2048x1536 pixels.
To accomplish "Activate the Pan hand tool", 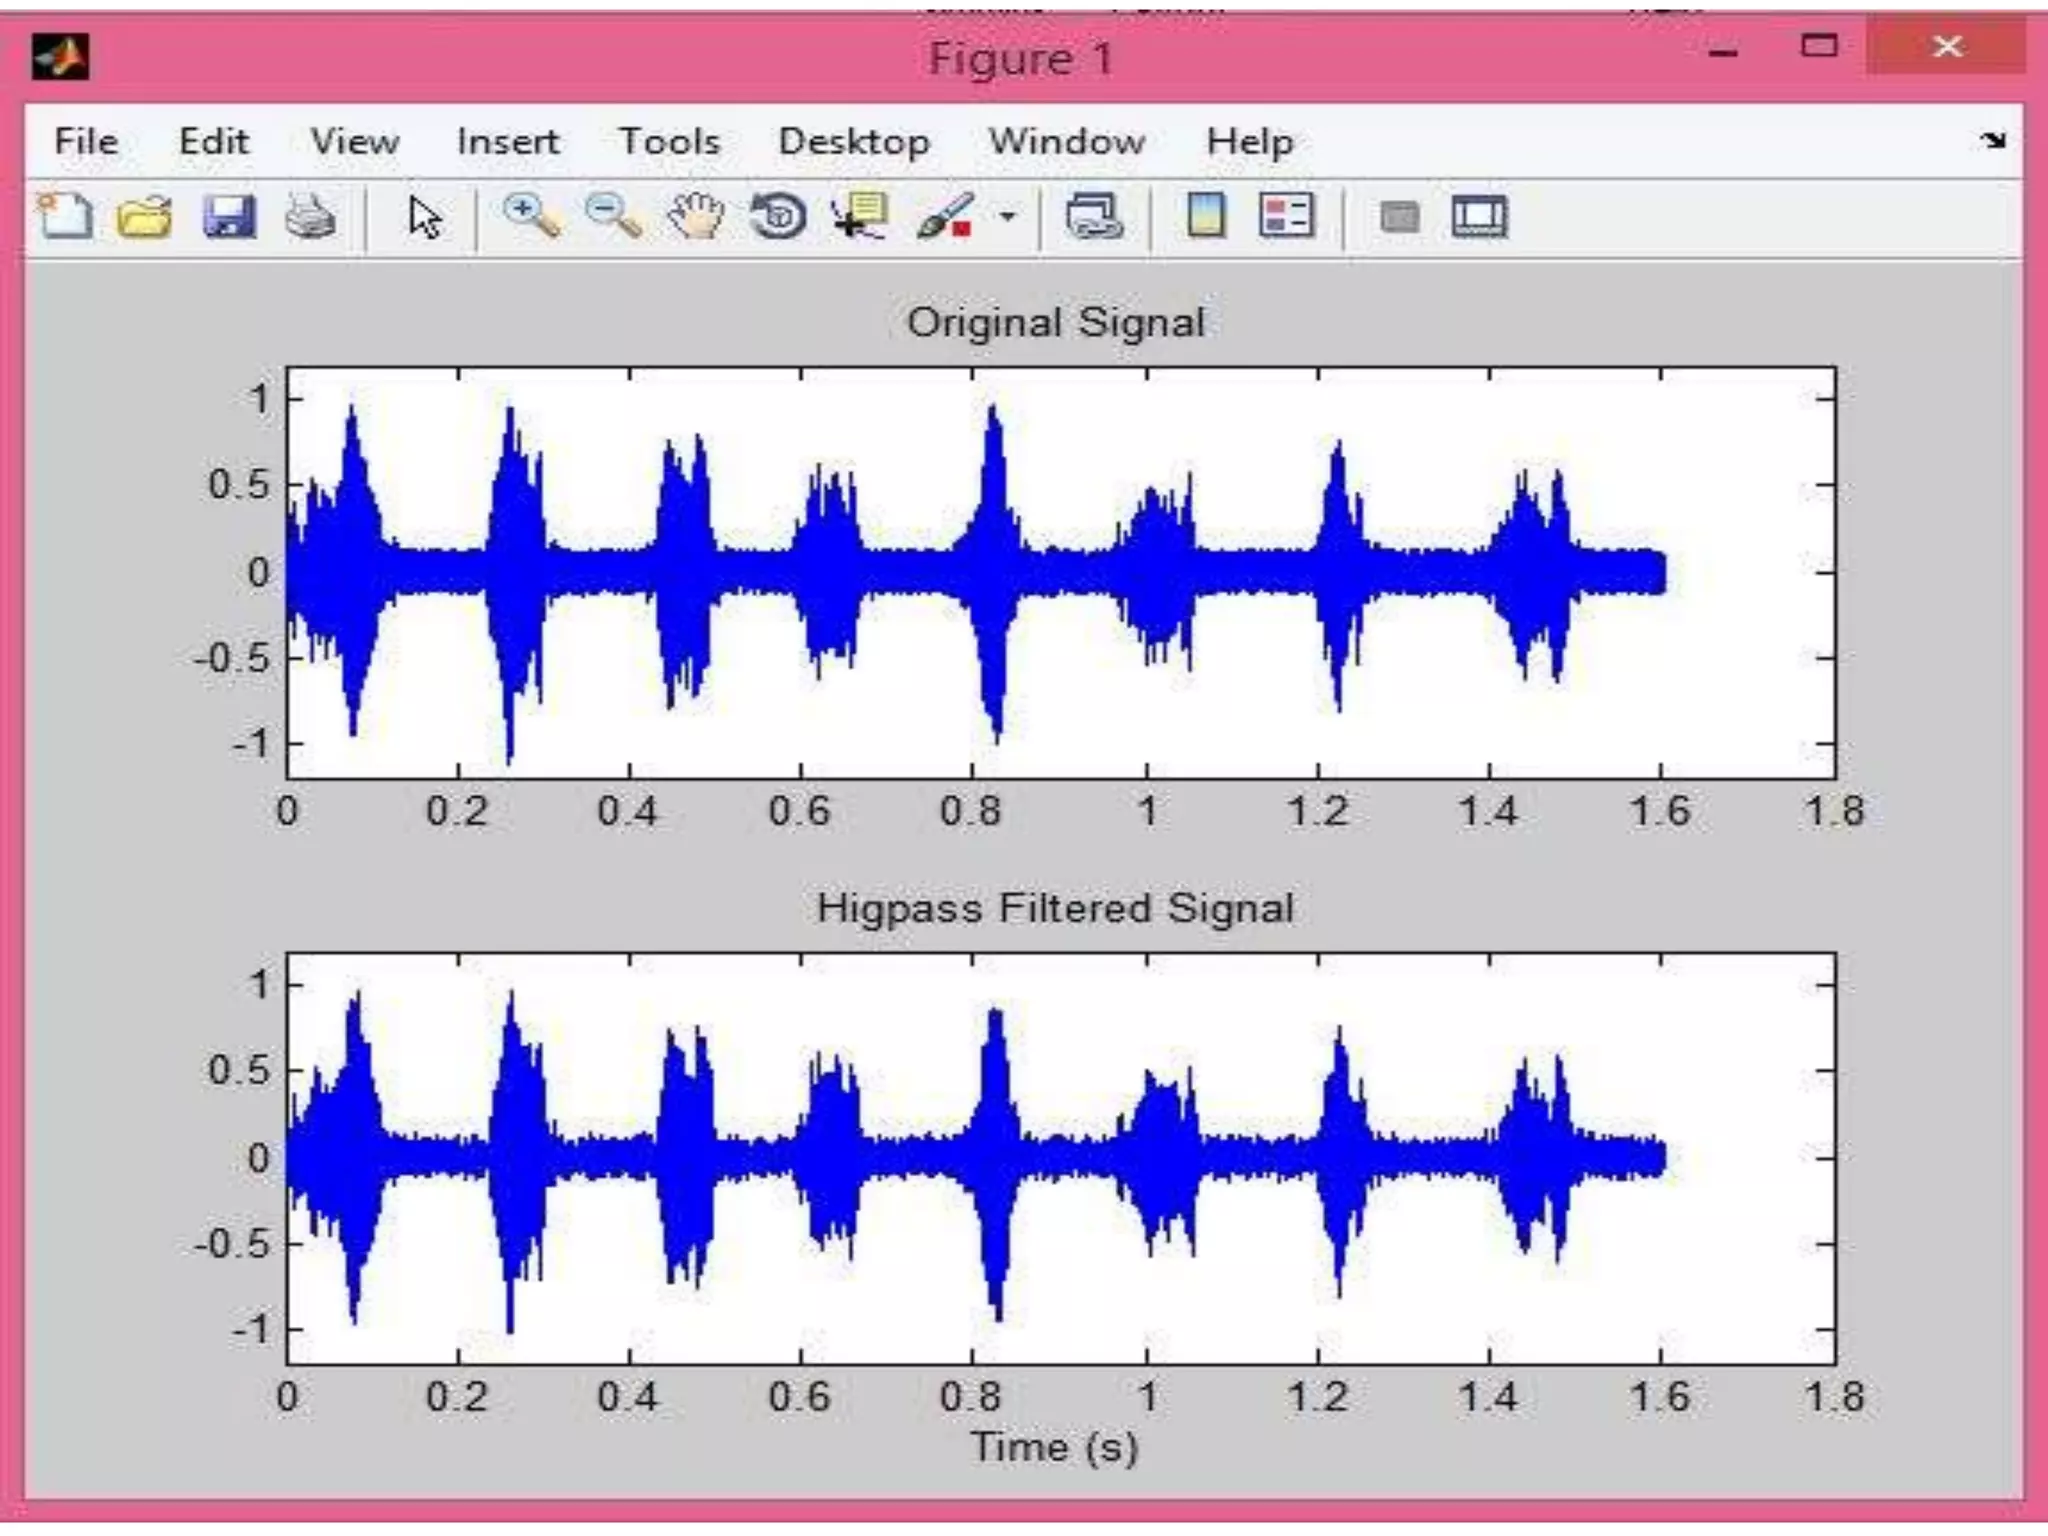I will pos(695,216).
